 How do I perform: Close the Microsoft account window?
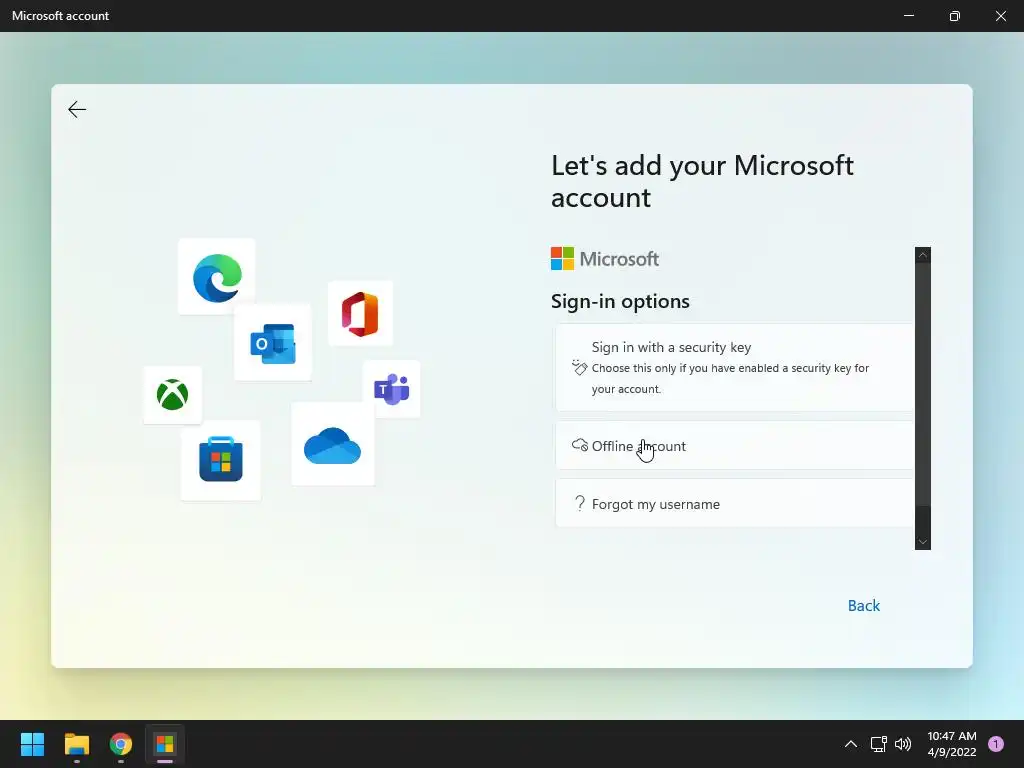(1000, 16)
